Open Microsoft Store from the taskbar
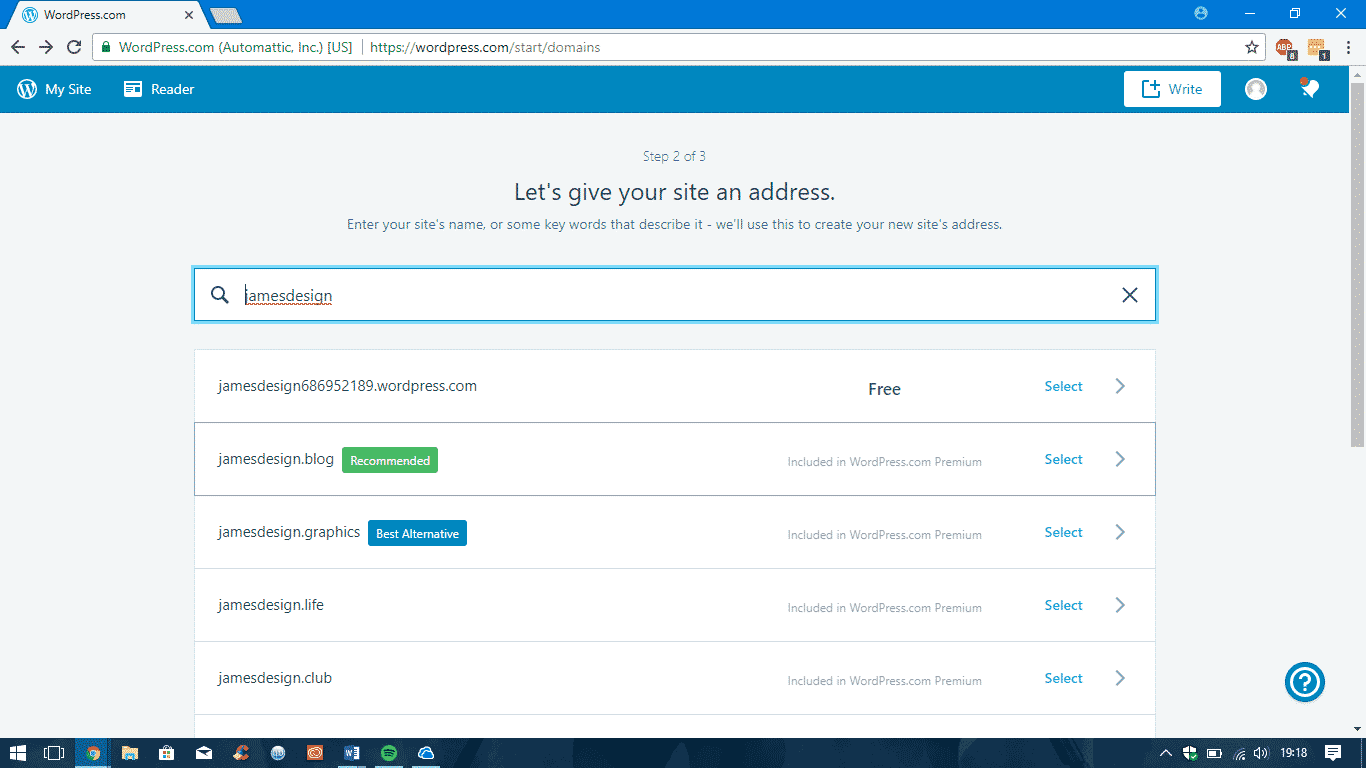1366x768 pixels. pyautogui.click(x=167, y=753)
